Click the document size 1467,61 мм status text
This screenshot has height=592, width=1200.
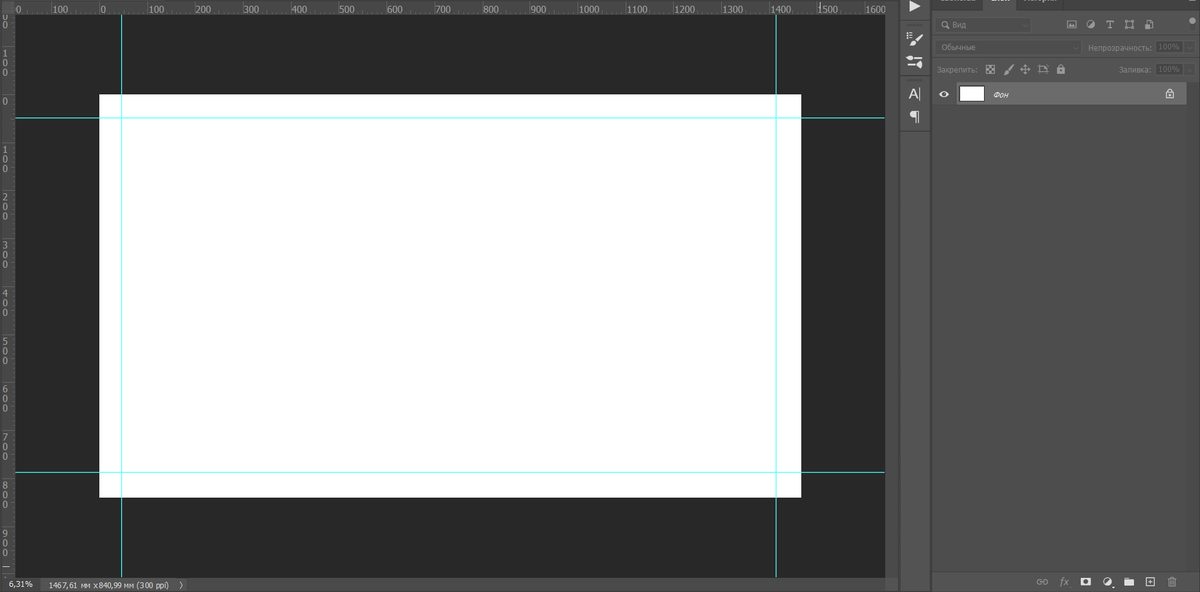click(110, 585)
